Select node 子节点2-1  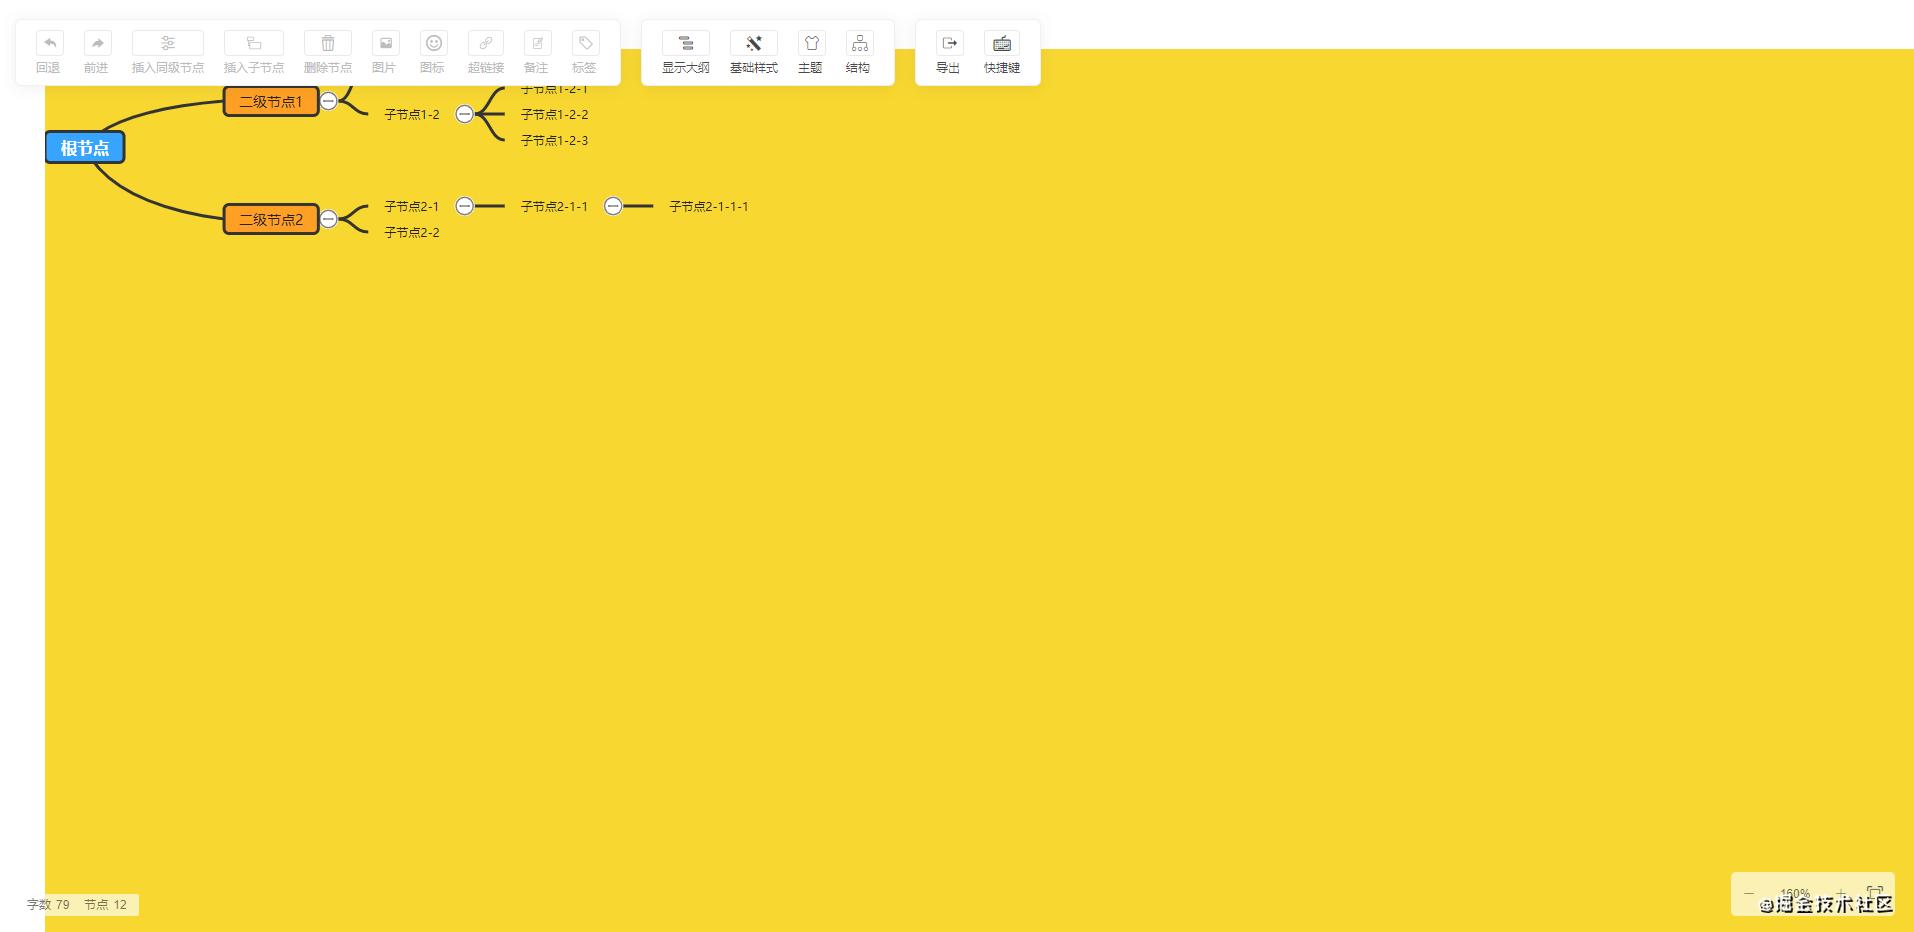pos(412,206)
